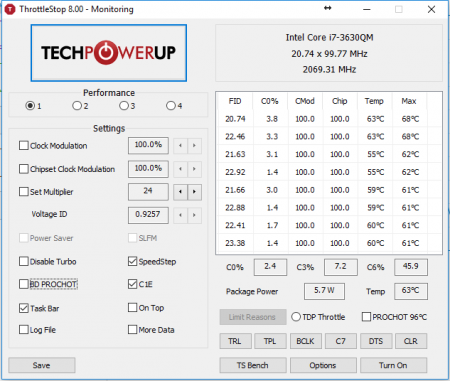Click the ThrottleStop title bar icon

pos(10,9)
